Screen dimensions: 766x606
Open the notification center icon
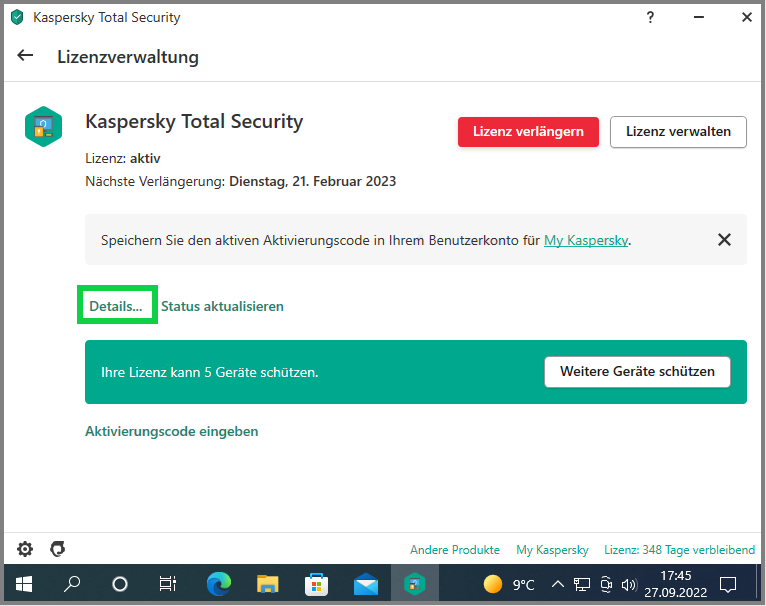tap(728, 584)
